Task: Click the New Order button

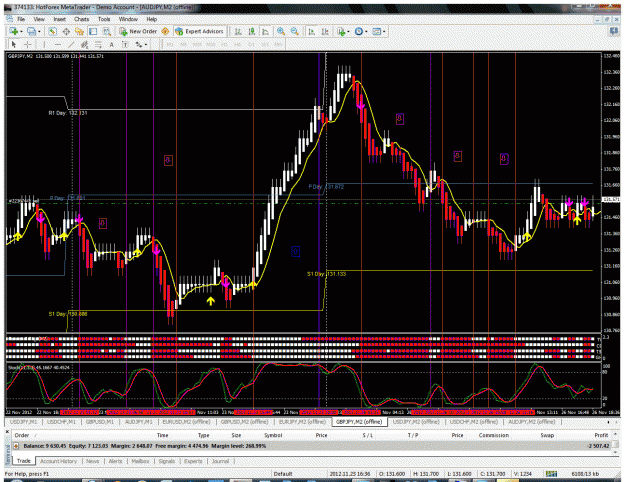Action: [x=138, y=31]
